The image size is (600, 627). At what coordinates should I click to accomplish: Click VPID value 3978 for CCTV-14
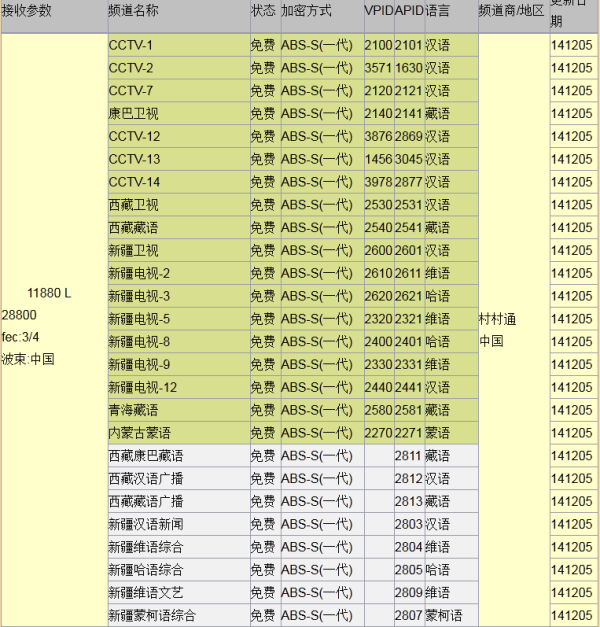click(x=378, y=182)
